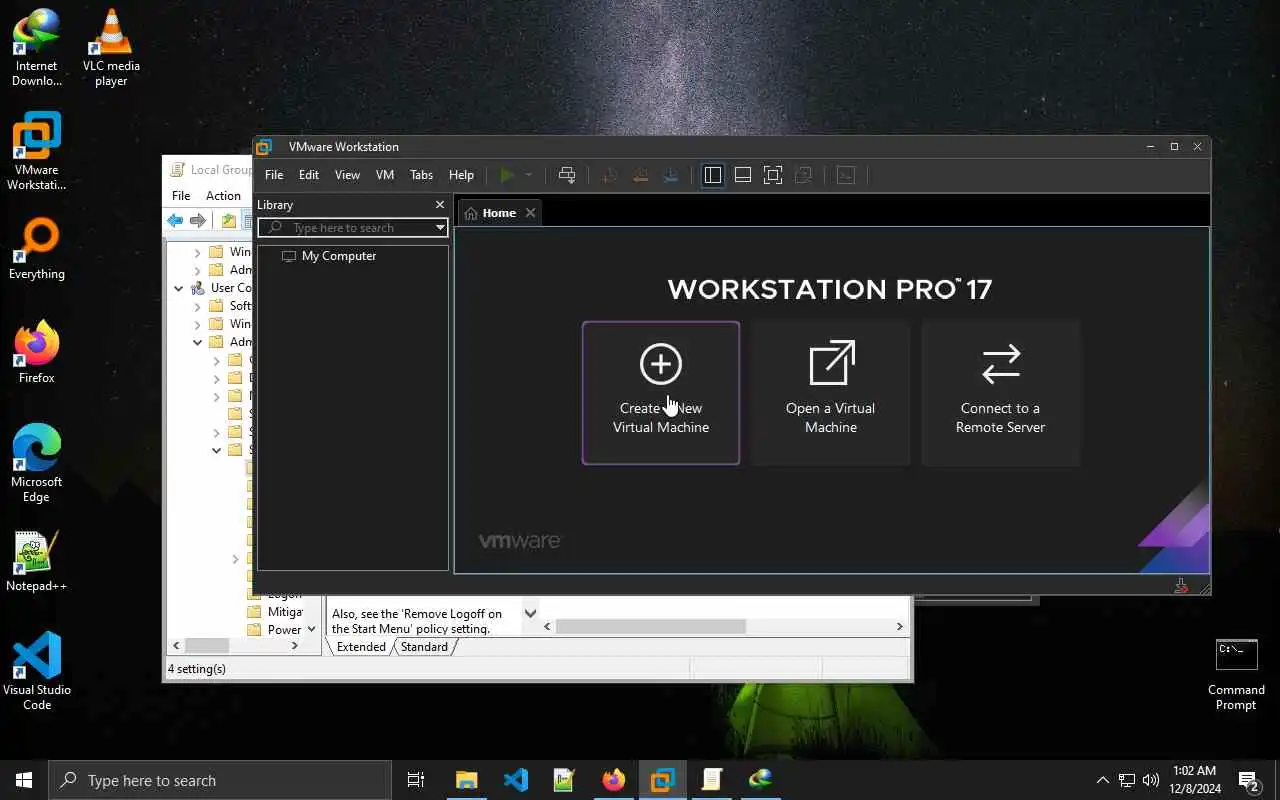1280x800 pixels.
Task: Click the Take Snapshot toolbar icon
Action: click(x=609, y=175)
